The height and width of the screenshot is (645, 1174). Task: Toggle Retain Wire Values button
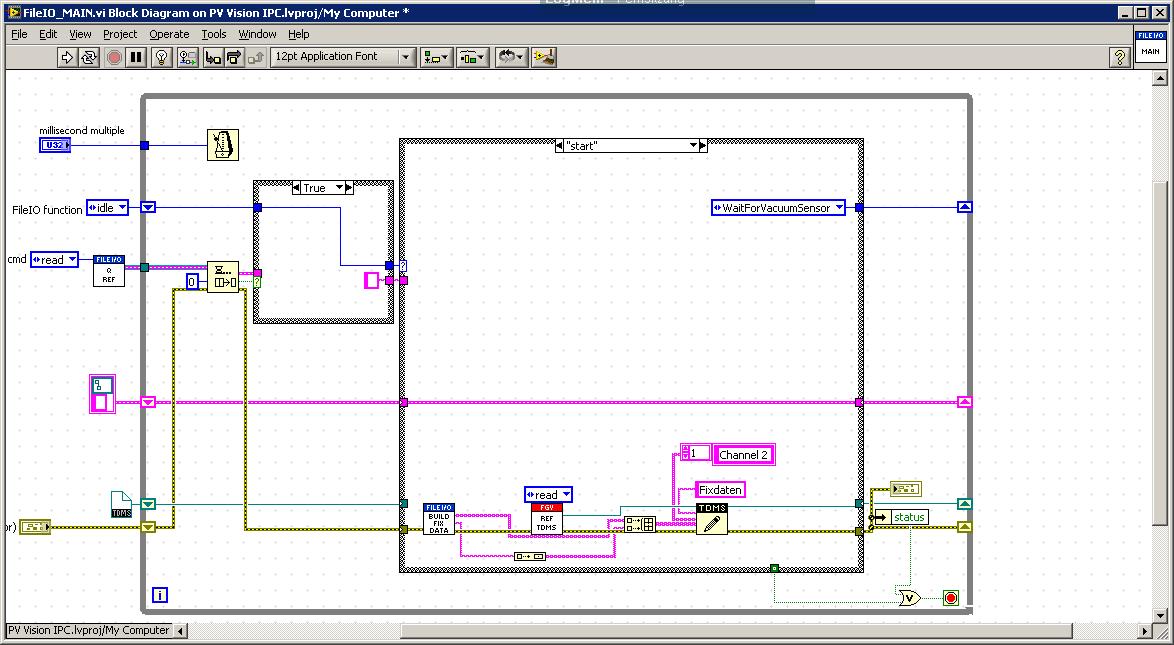click(187, 57)
